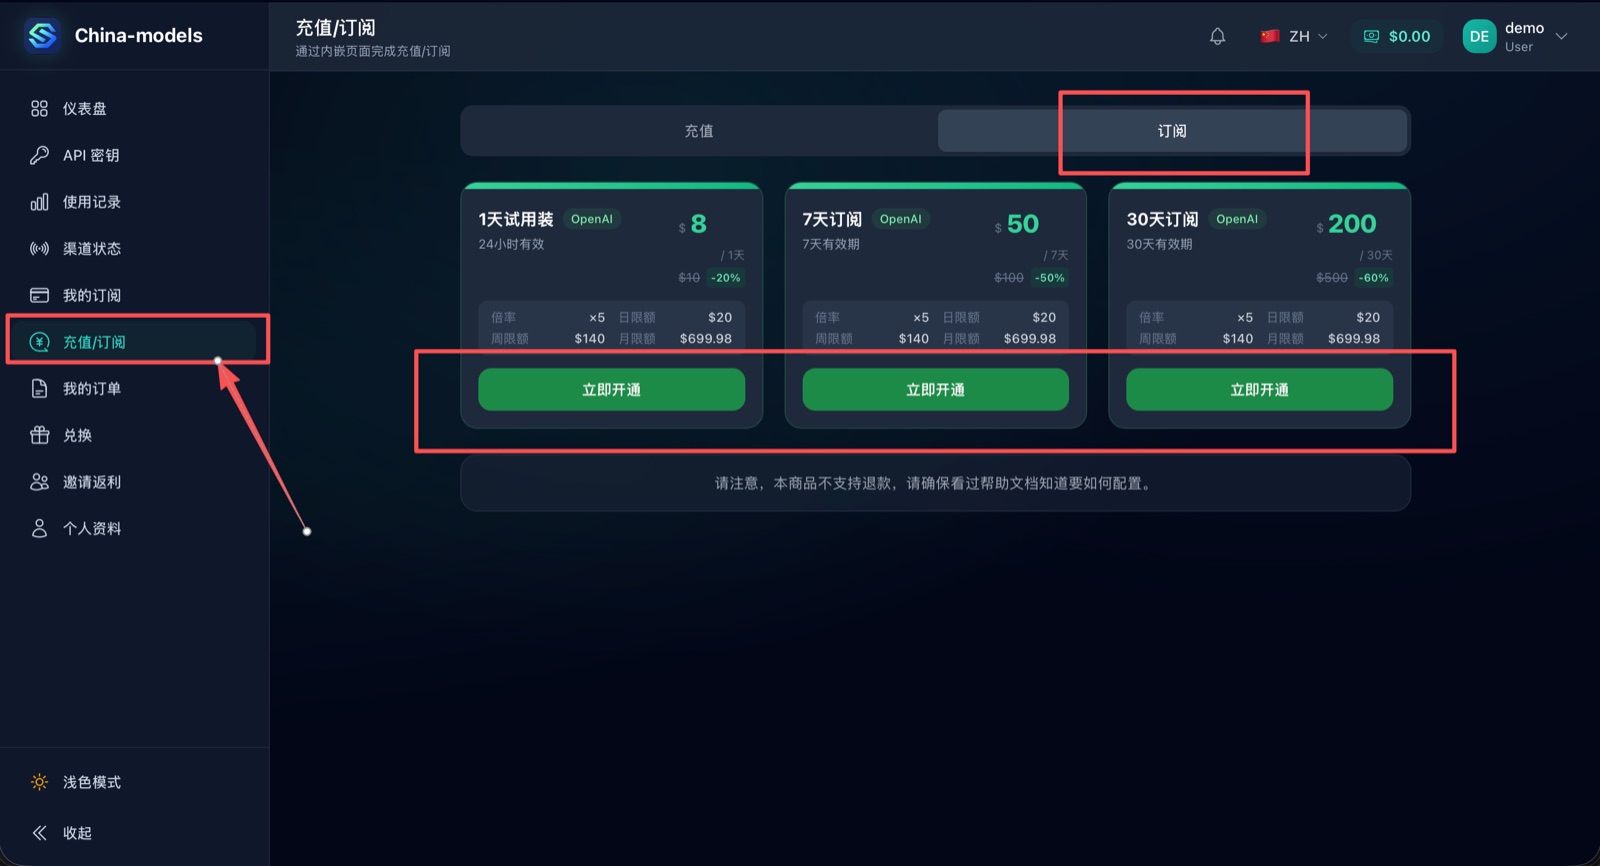1600x866 pixels.
Task: Click 立即开通 for 1天试用装
Action: pyautogui.click(x=611, y=390)
